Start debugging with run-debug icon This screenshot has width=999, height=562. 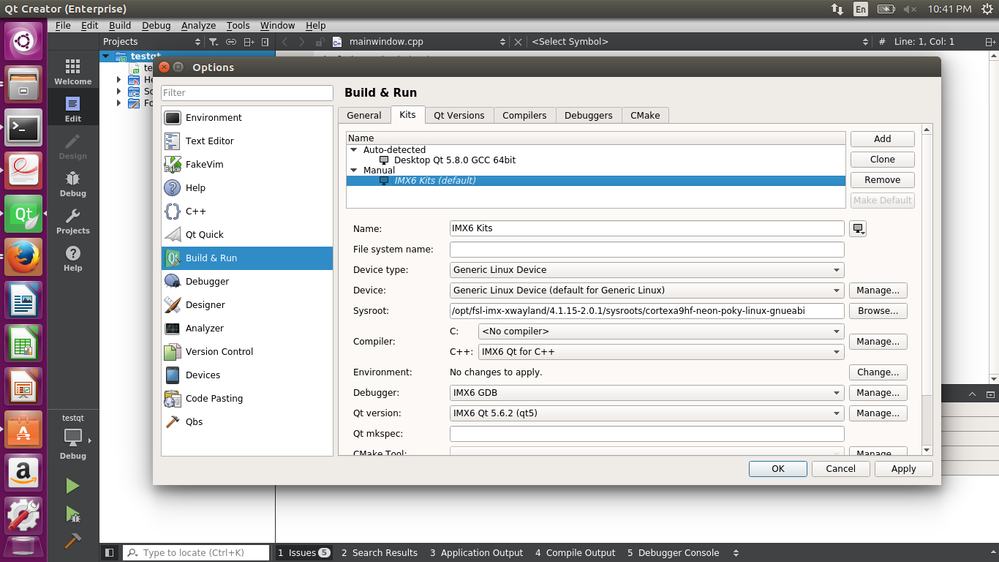tap(73, 514)
